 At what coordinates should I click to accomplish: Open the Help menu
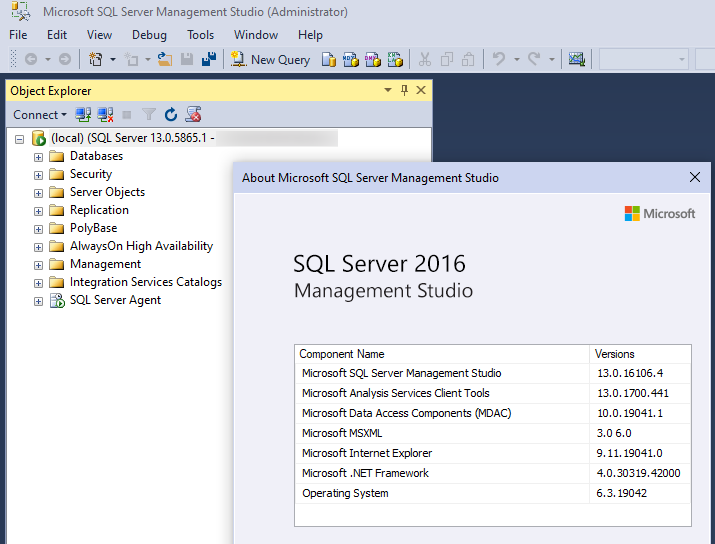click(x=310, y=35)
